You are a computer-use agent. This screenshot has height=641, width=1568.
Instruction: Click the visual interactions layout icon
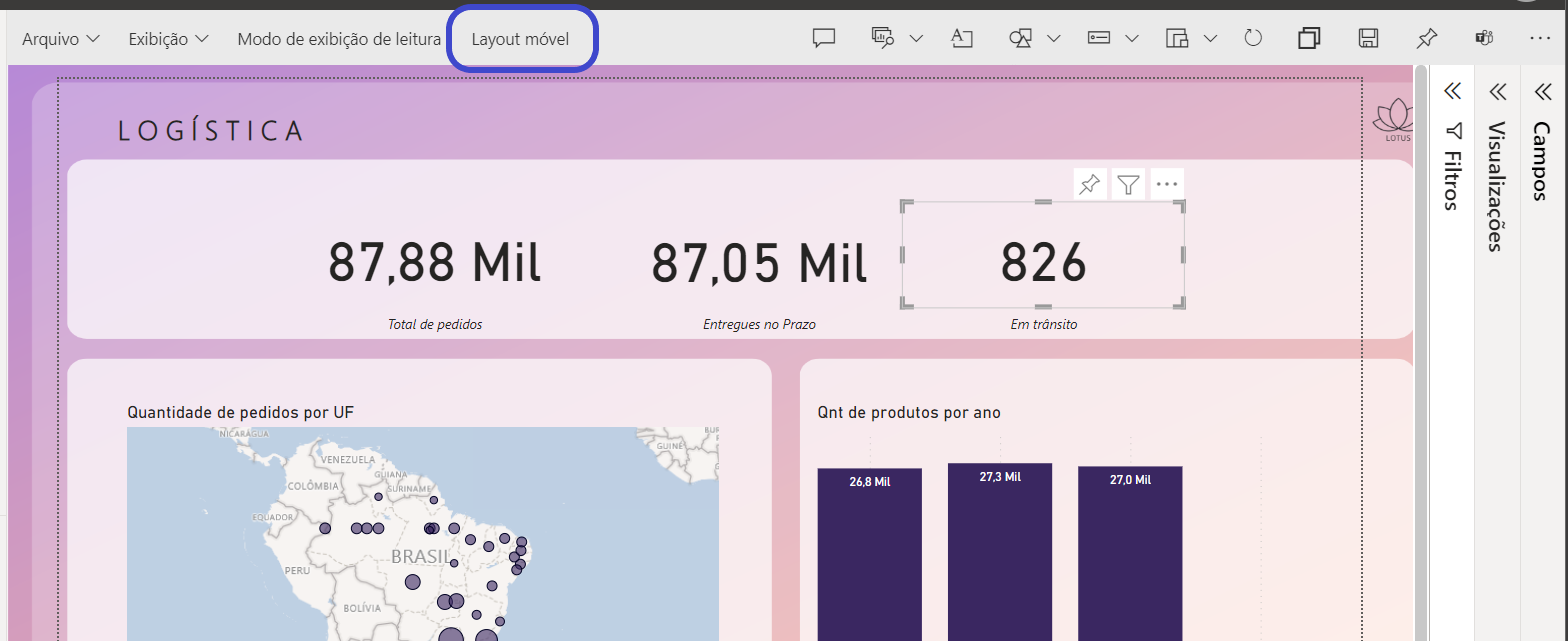1177,38
